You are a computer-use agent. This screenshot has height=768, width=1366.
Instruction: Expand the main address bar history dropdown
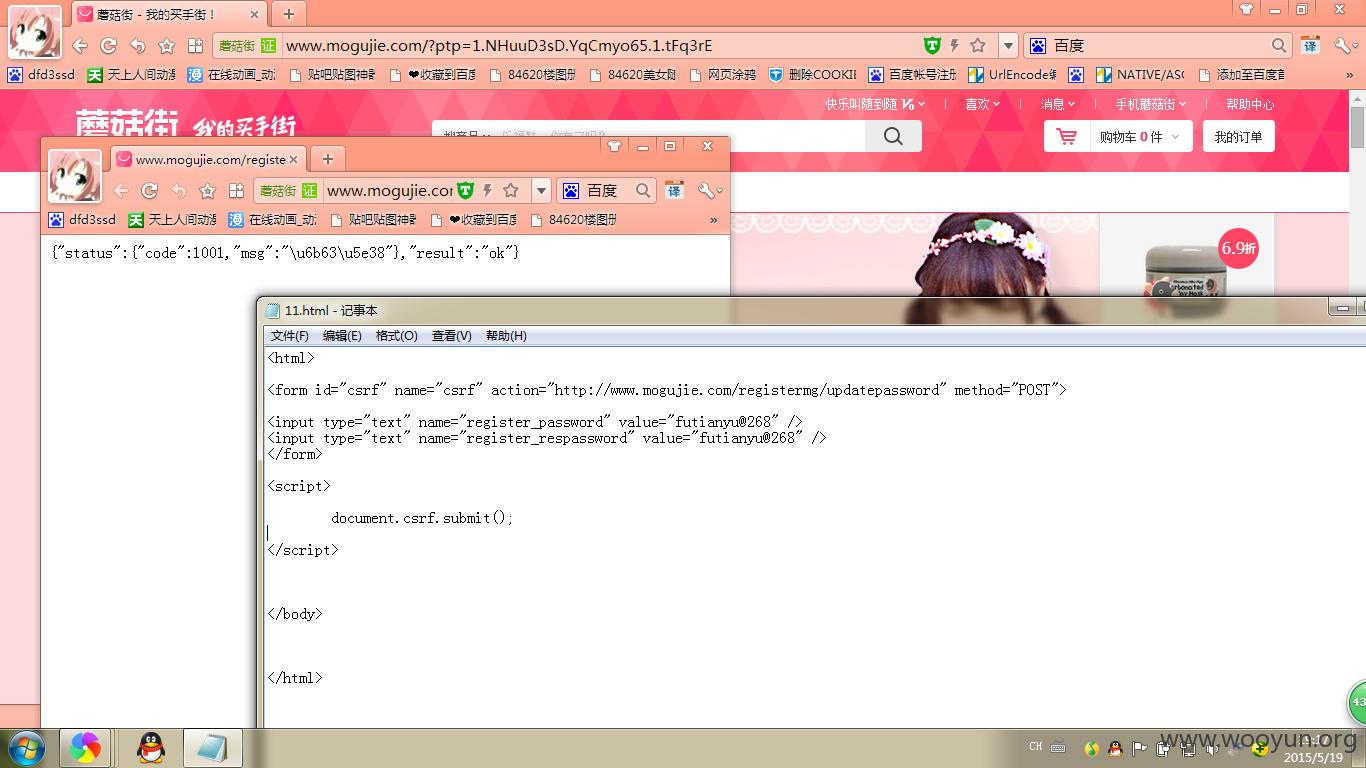tap(1008, 45)
